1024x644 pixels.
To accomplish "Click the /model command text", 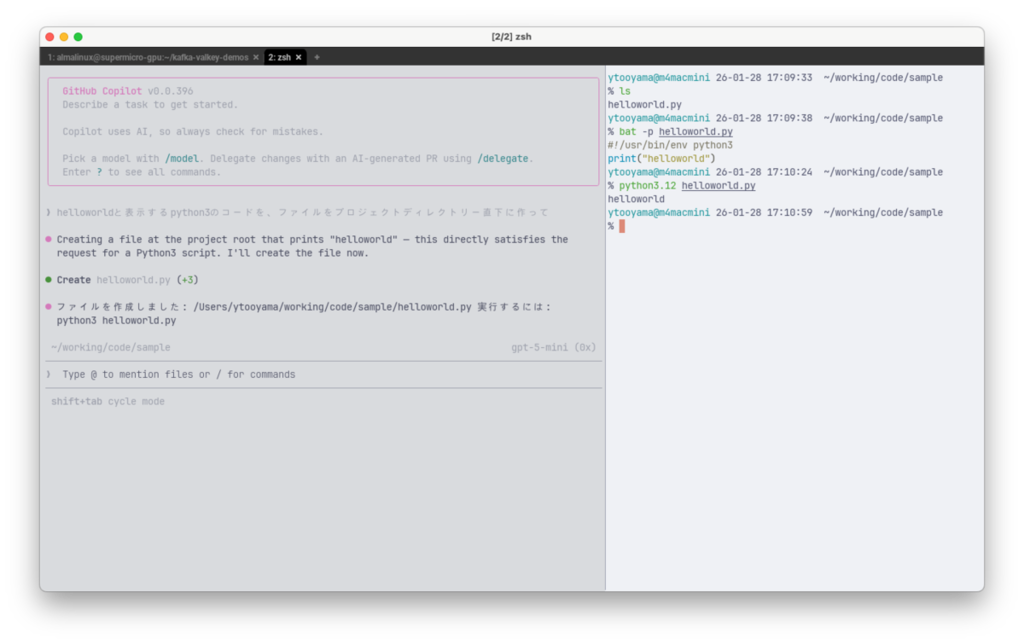I will [182, 159].
